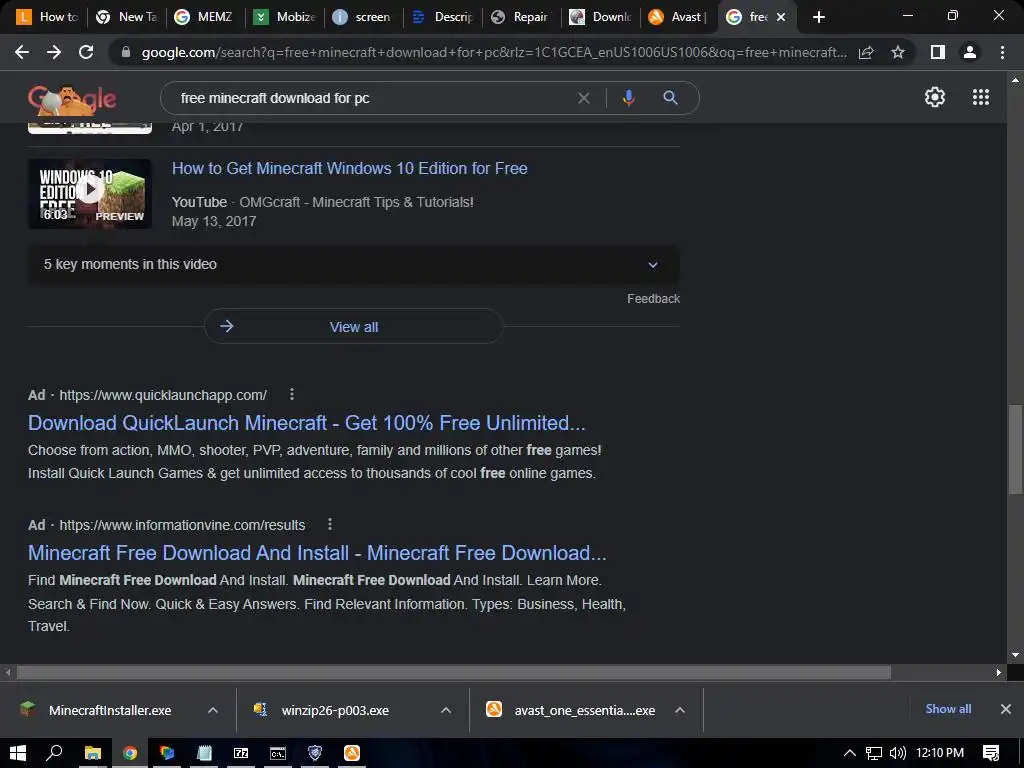Click the vertical scrollbar thumb
Screen dimensions: 1024x768
[x=1015, y=450]
